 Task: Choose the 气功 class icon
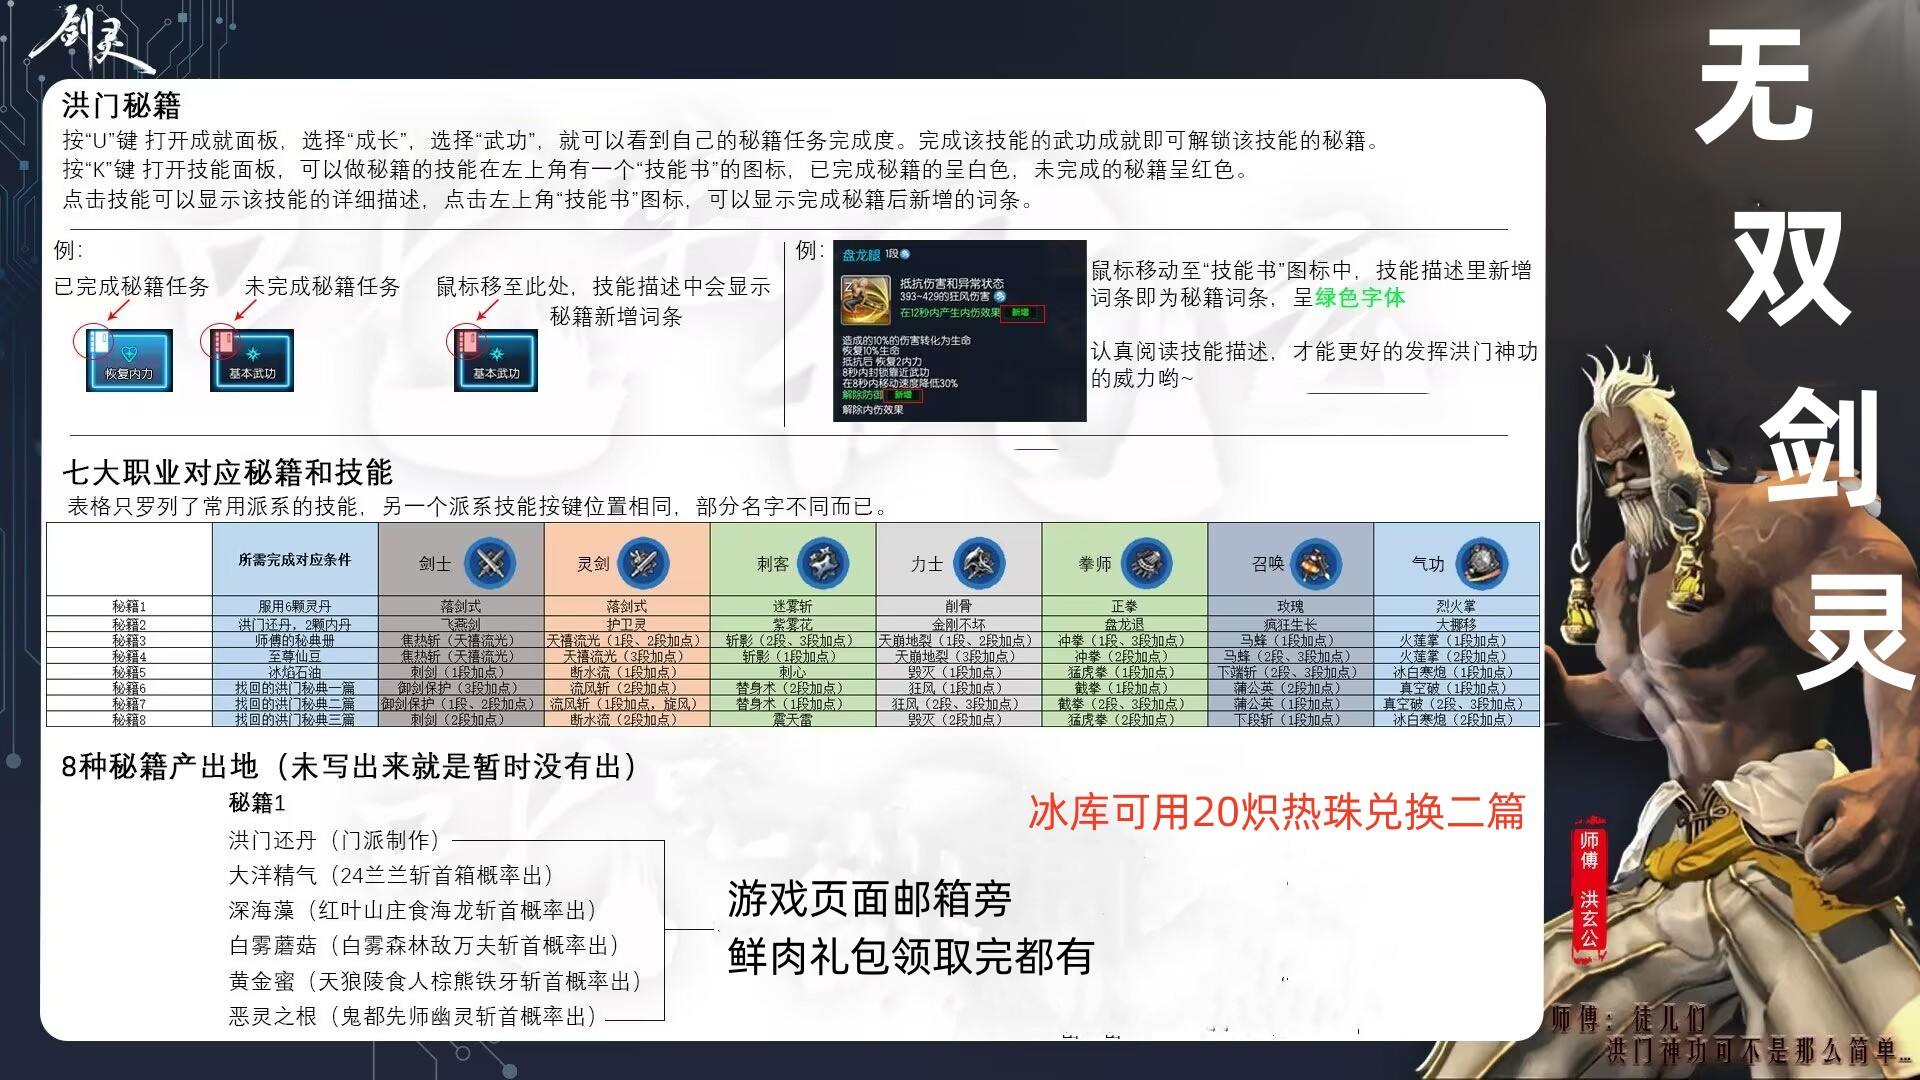(1481, 563)
